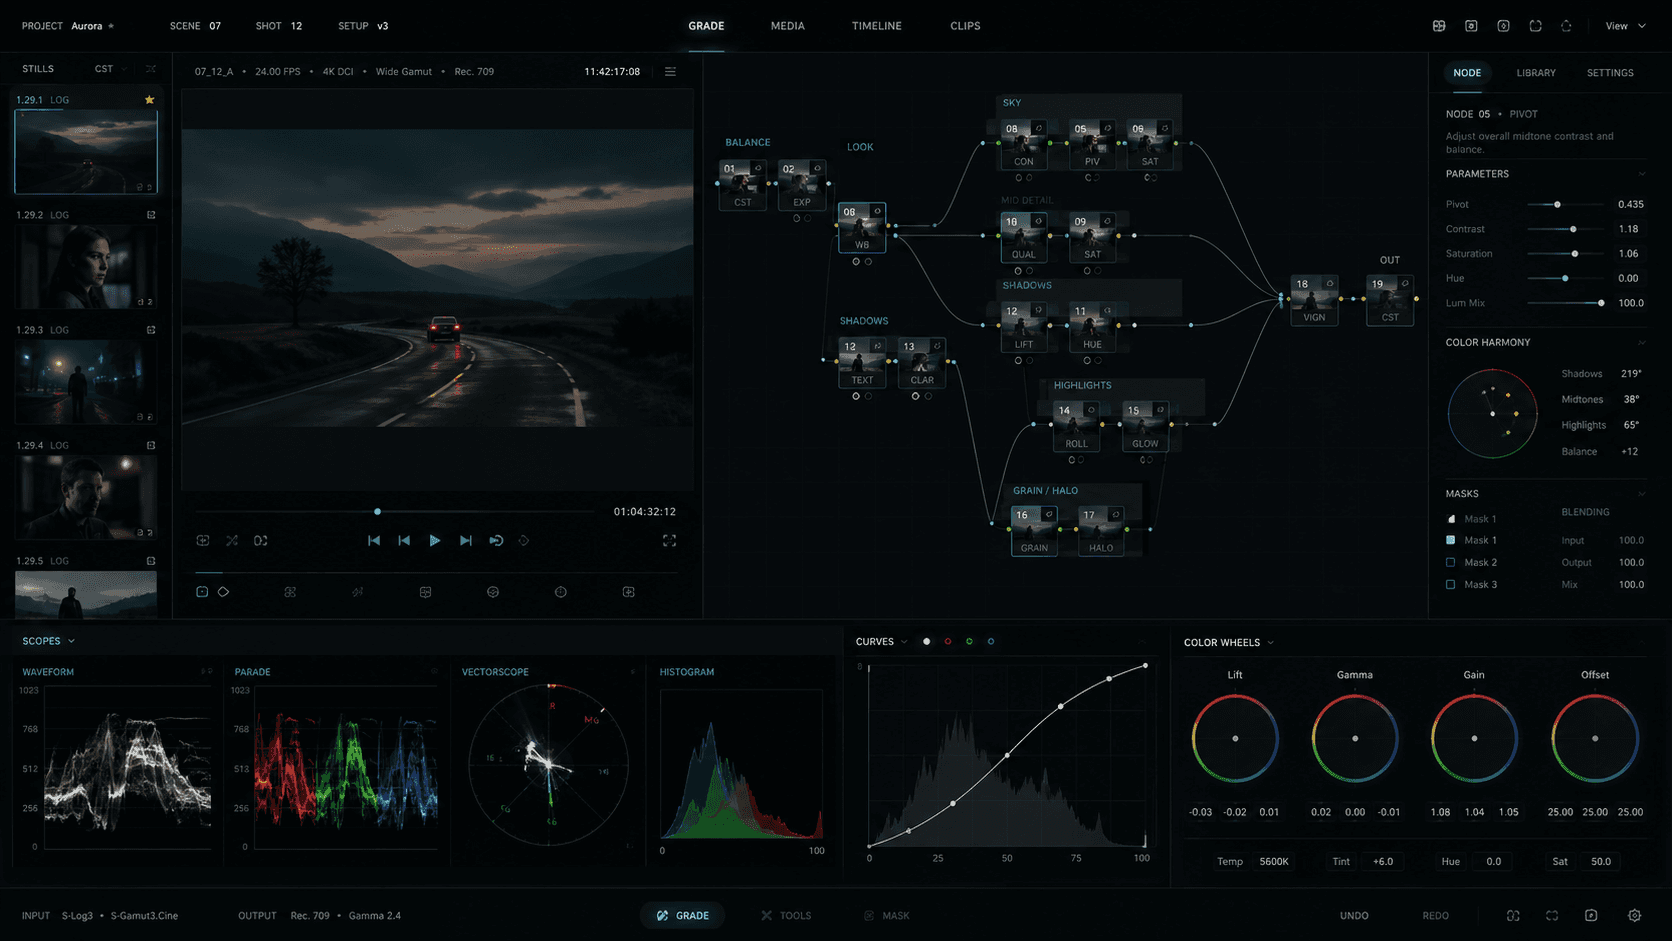Open the View dropdown
The image size is (1672, 941).
1625,26
